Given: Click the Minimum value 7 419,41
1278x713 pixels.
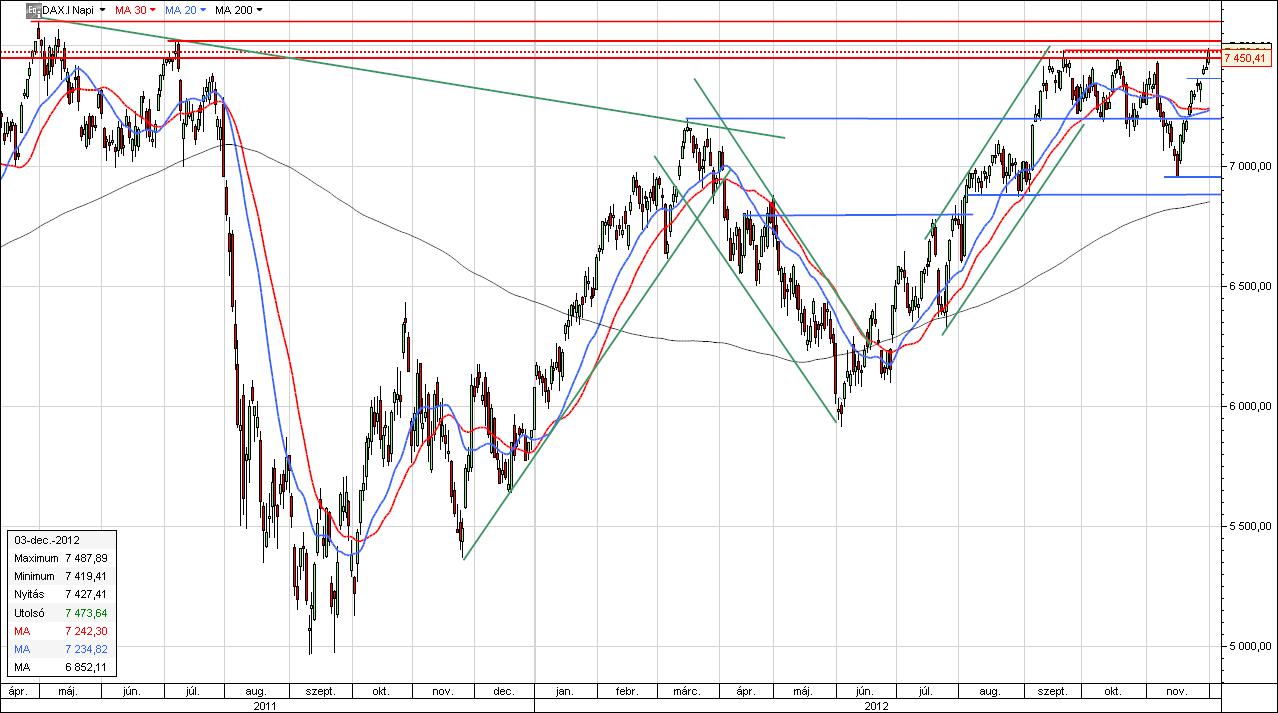Looking at the screenshot, I should [85, 576].
